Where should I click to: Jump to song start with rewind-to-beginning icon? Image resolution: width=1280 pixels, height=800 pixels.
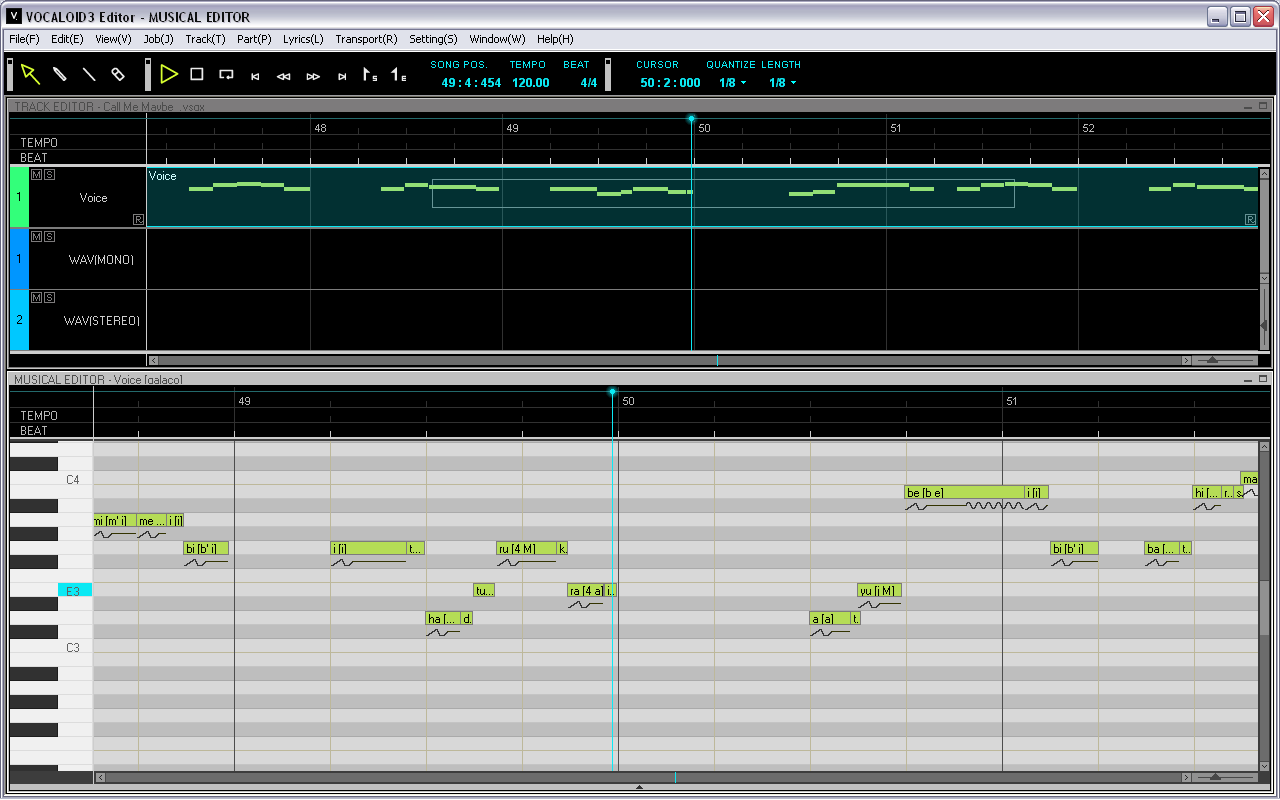click(255, 76)
